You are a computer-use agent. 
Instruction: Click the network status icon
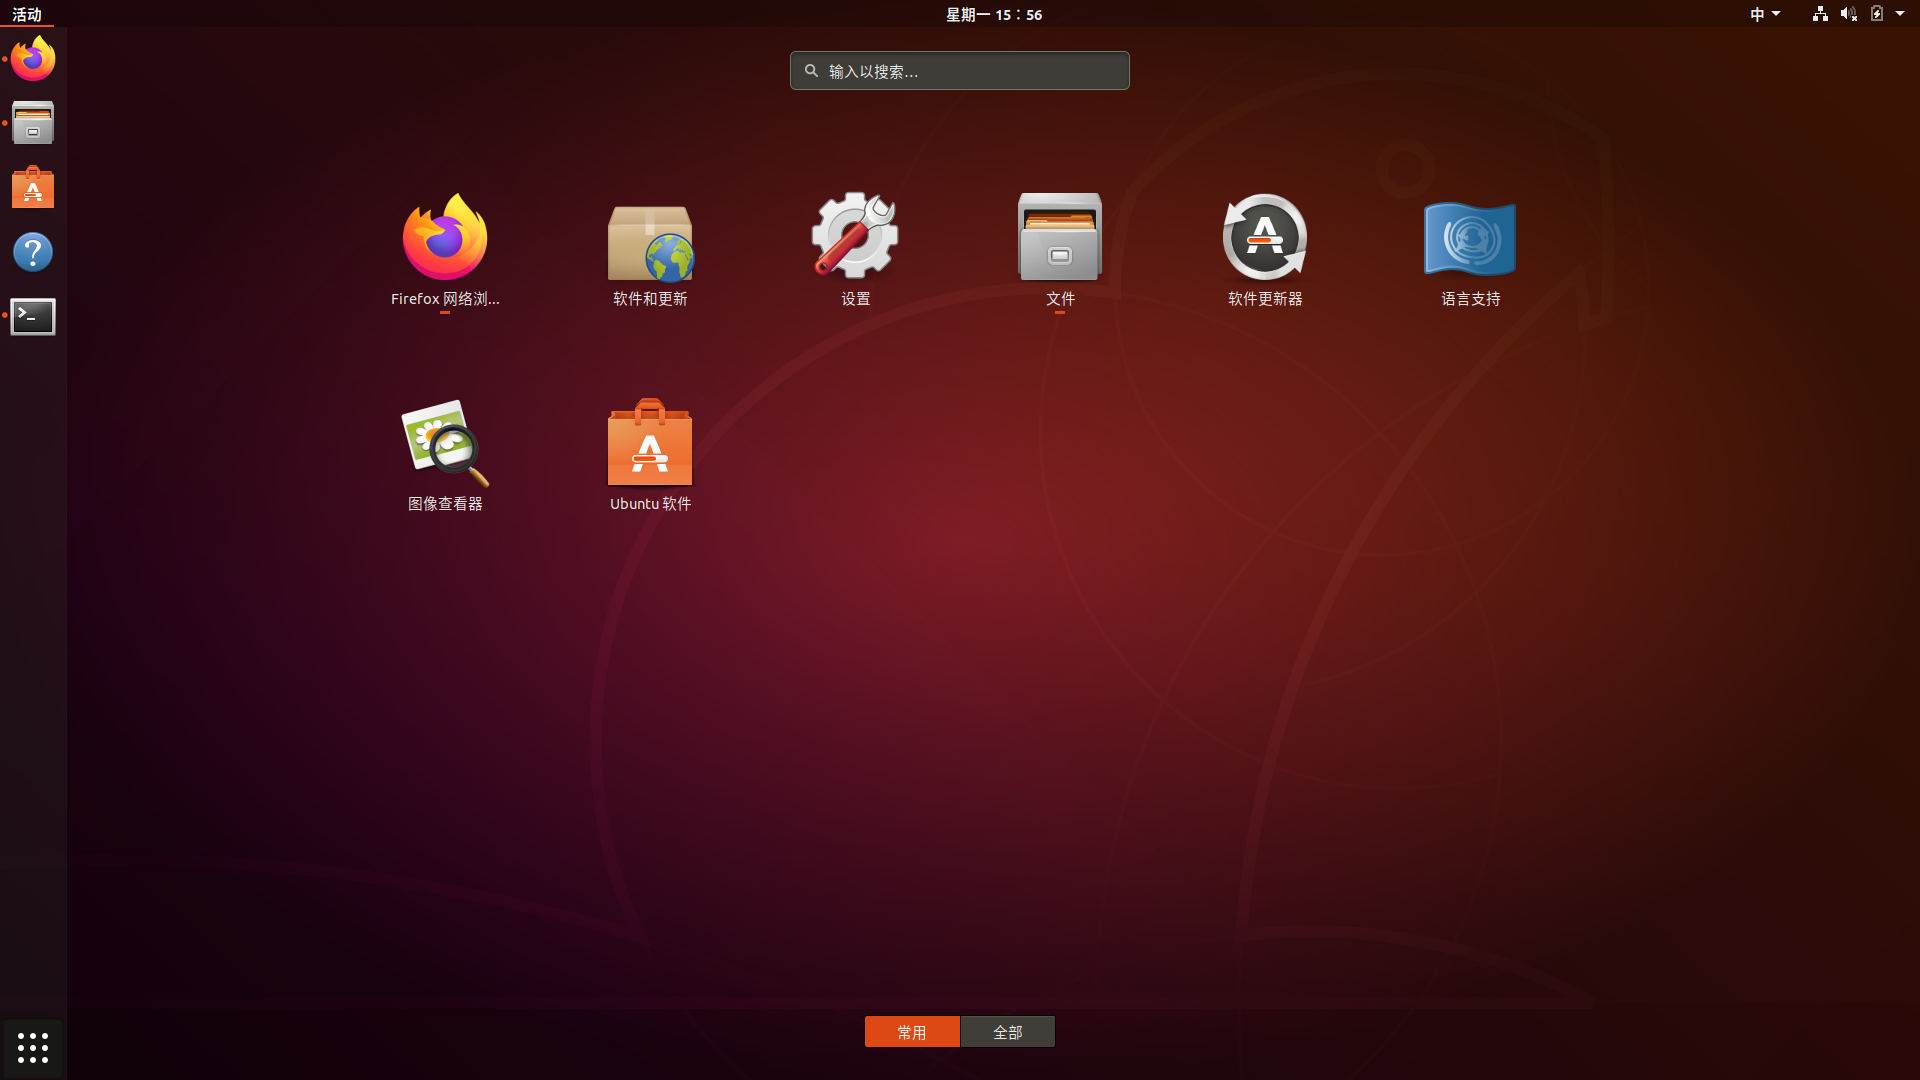pyautogui.click(x=1820, y=14)
